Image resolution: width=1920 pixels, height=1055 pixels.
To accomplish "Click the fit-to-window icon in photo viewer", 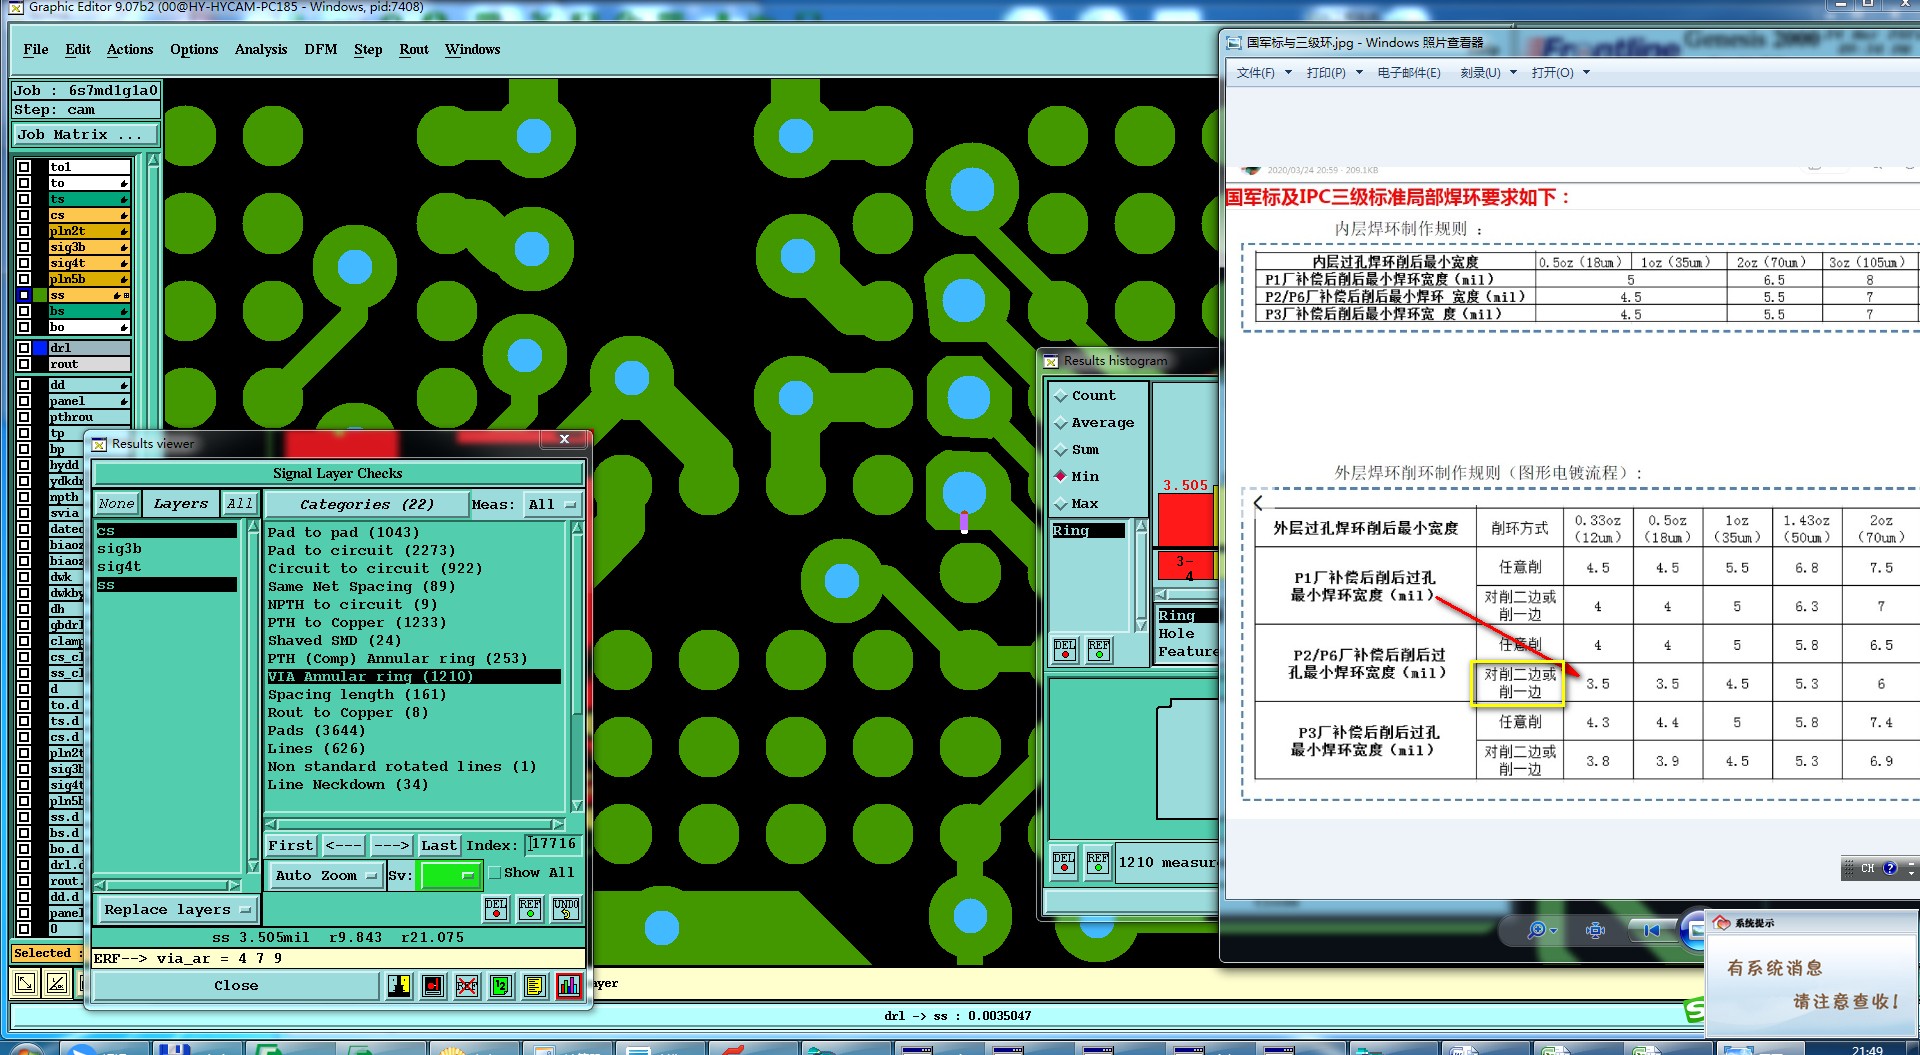I will (x=1596, y=931).
